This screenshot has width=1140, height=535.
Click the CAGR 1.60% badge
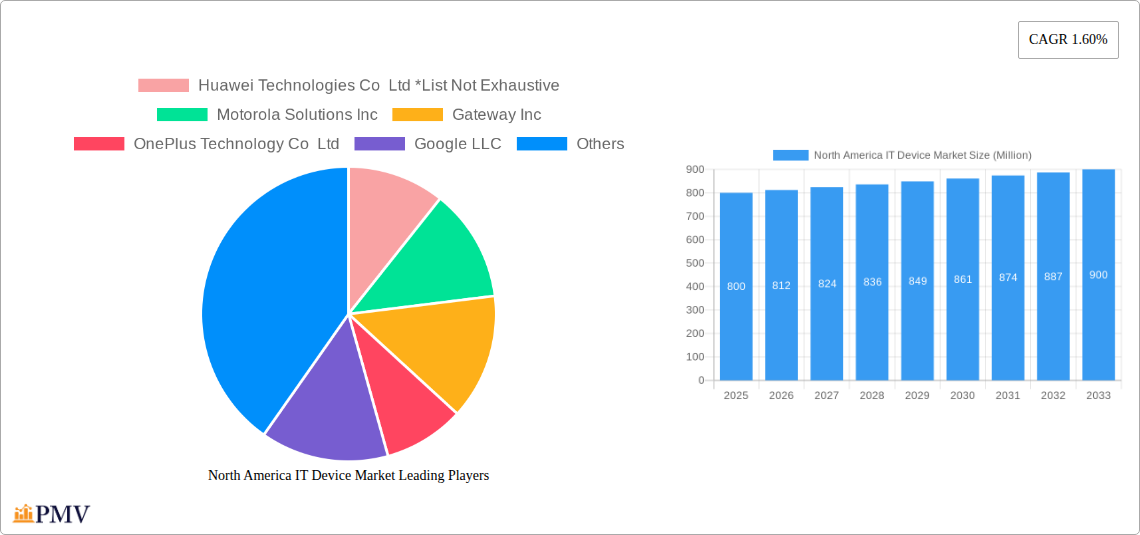[1068, 40]
